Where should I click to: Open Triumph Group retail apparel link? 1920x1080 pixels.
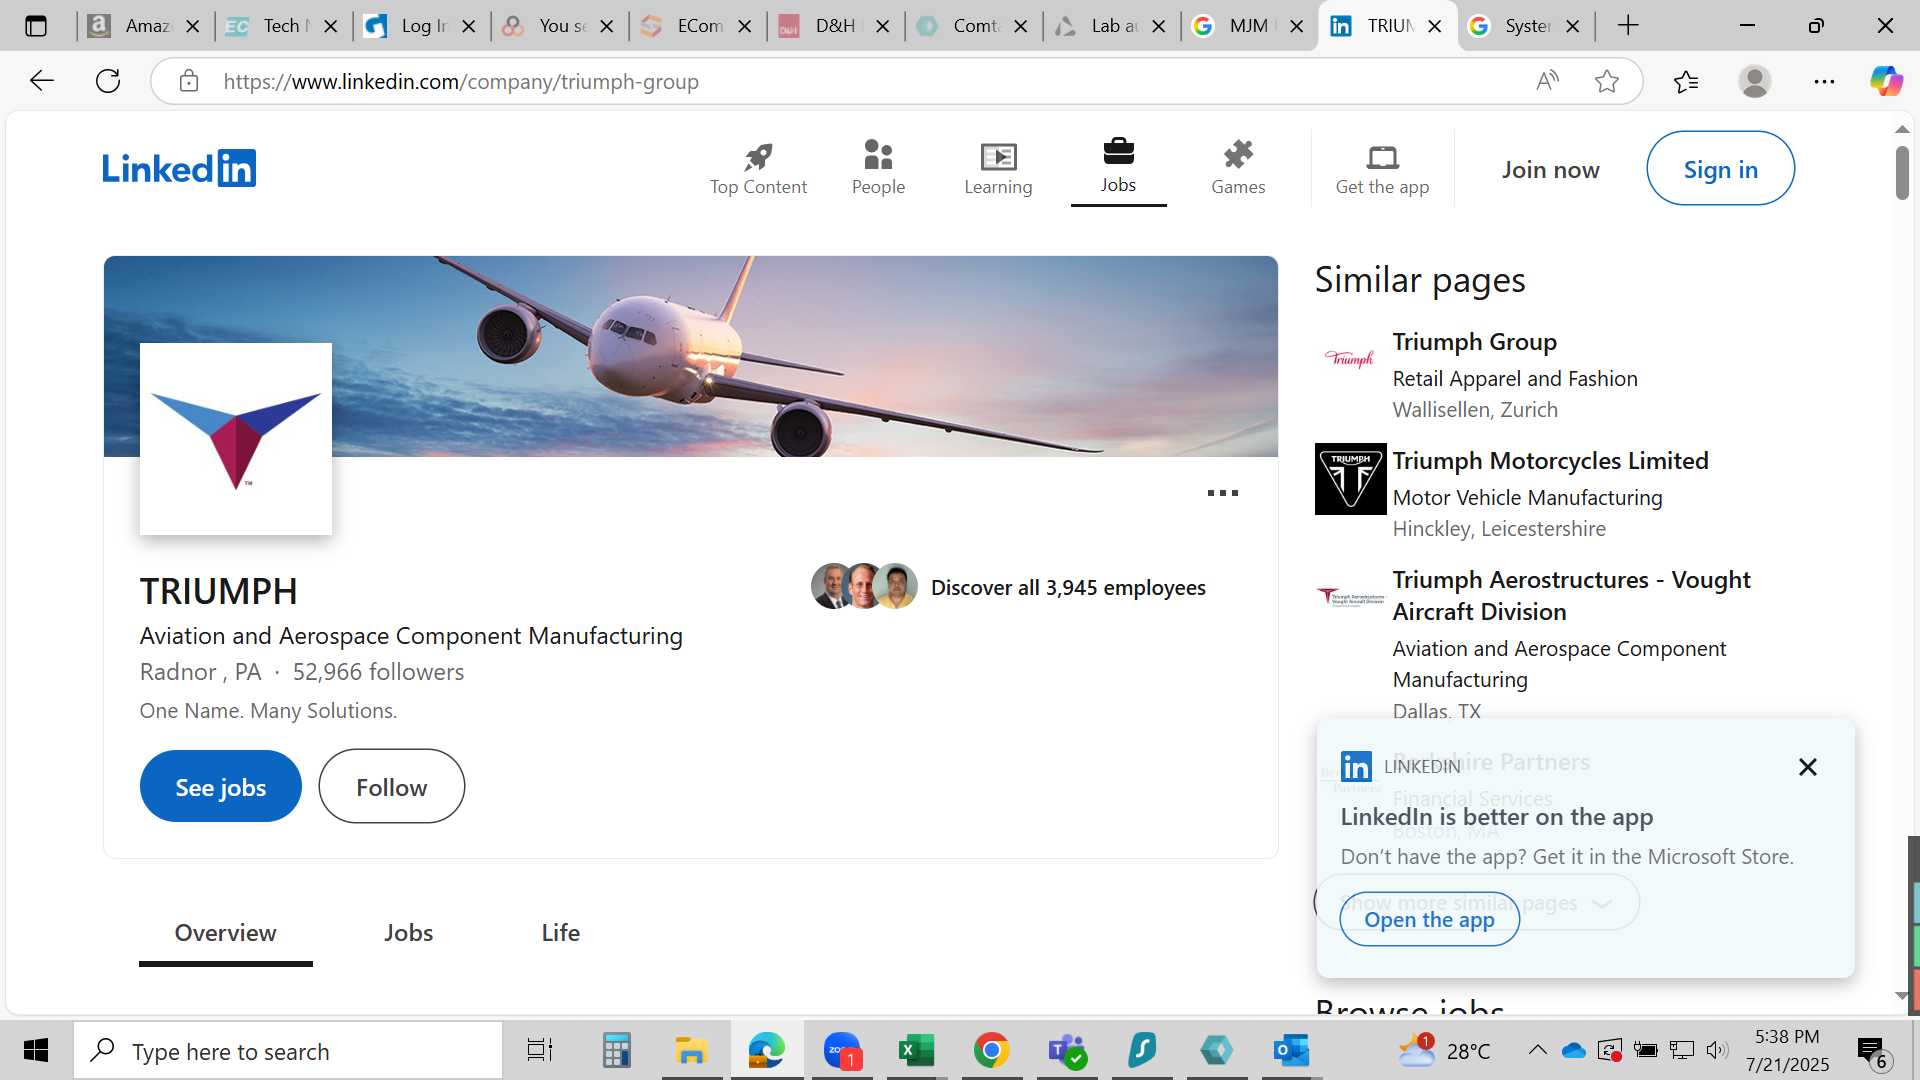tap(1474, 342)
